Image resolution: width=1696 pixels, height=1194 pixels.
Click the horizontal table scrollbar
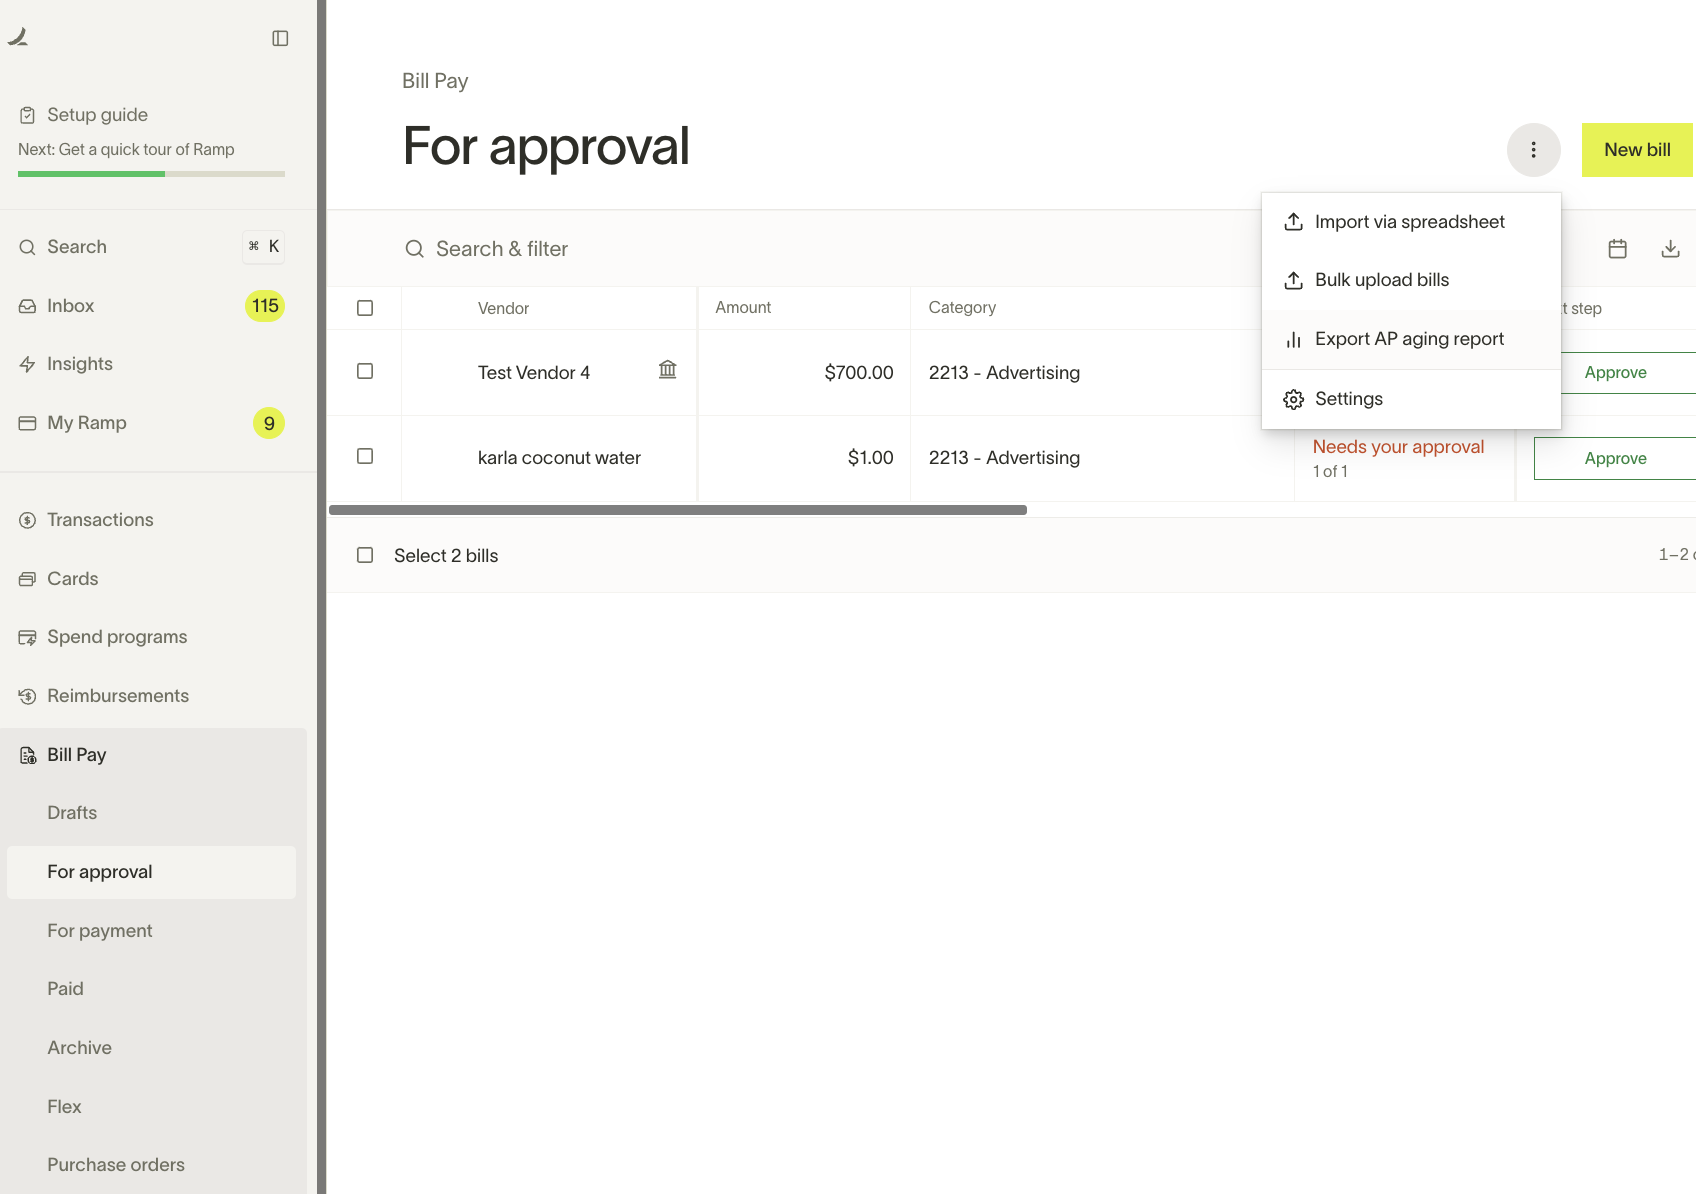[677, 510]
